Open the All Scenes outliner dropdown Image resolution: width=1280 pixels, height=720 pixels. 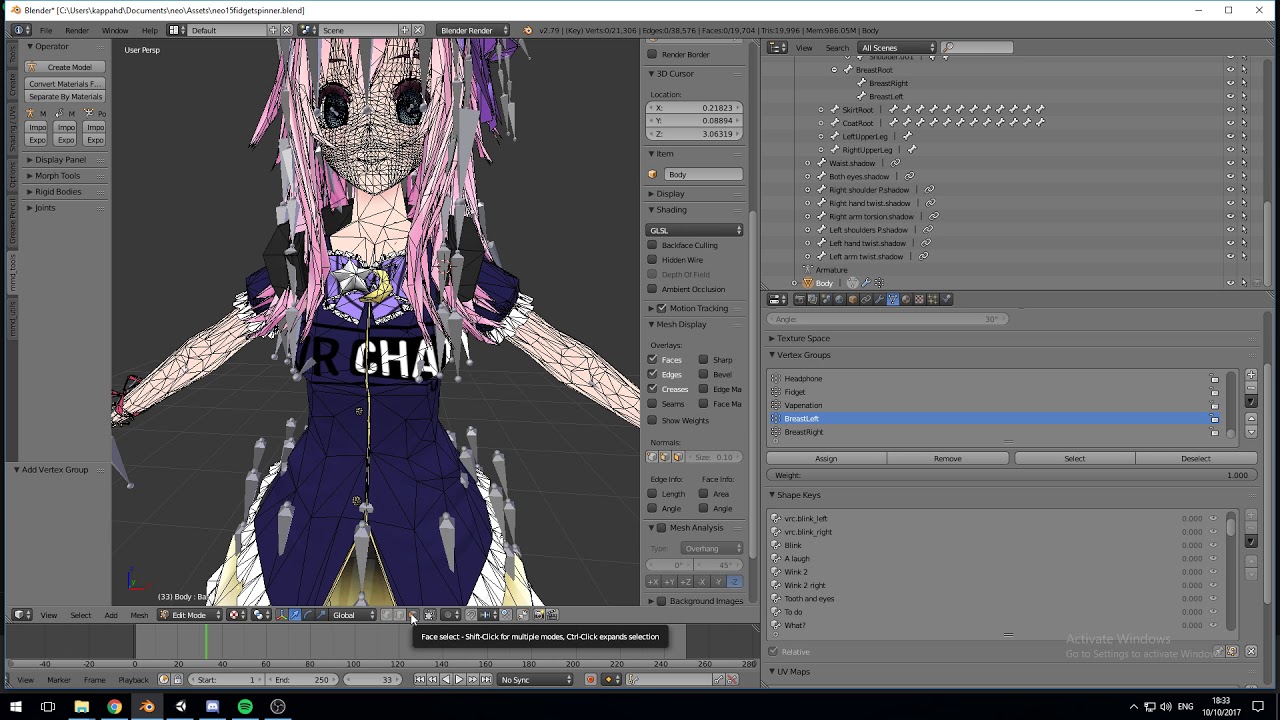pyautogui.click(x=897, y=47)
